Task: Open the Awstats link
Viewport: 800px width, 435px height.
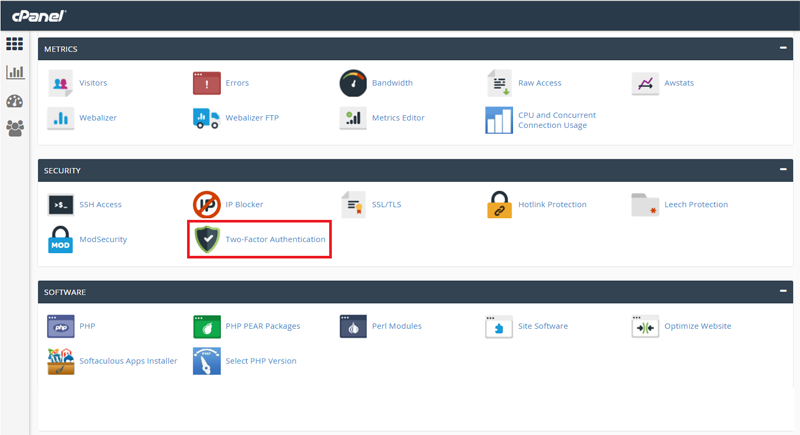Action: (x=679, y=83)
